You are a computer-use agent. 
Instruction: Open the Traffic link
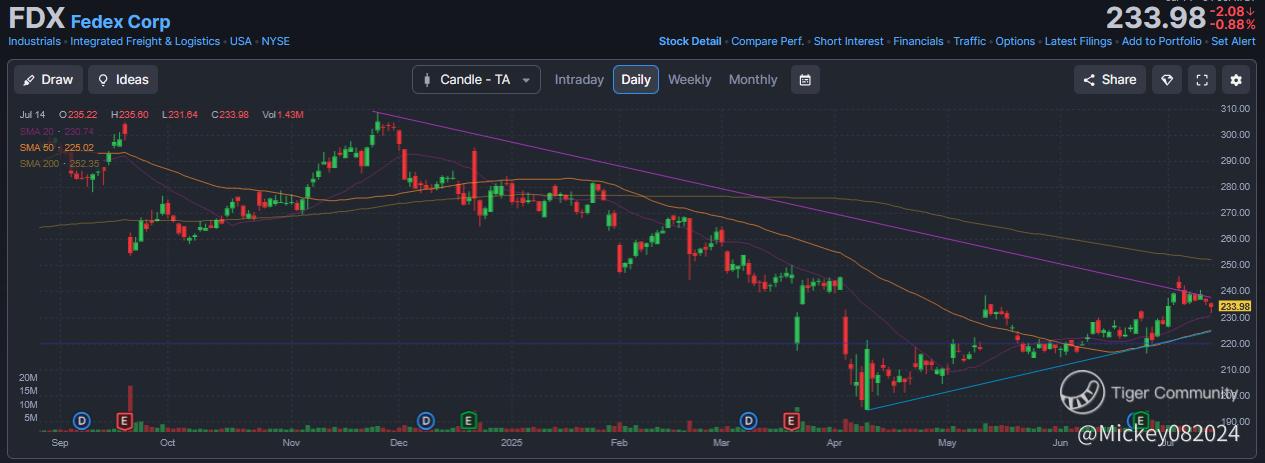(970, 42)
